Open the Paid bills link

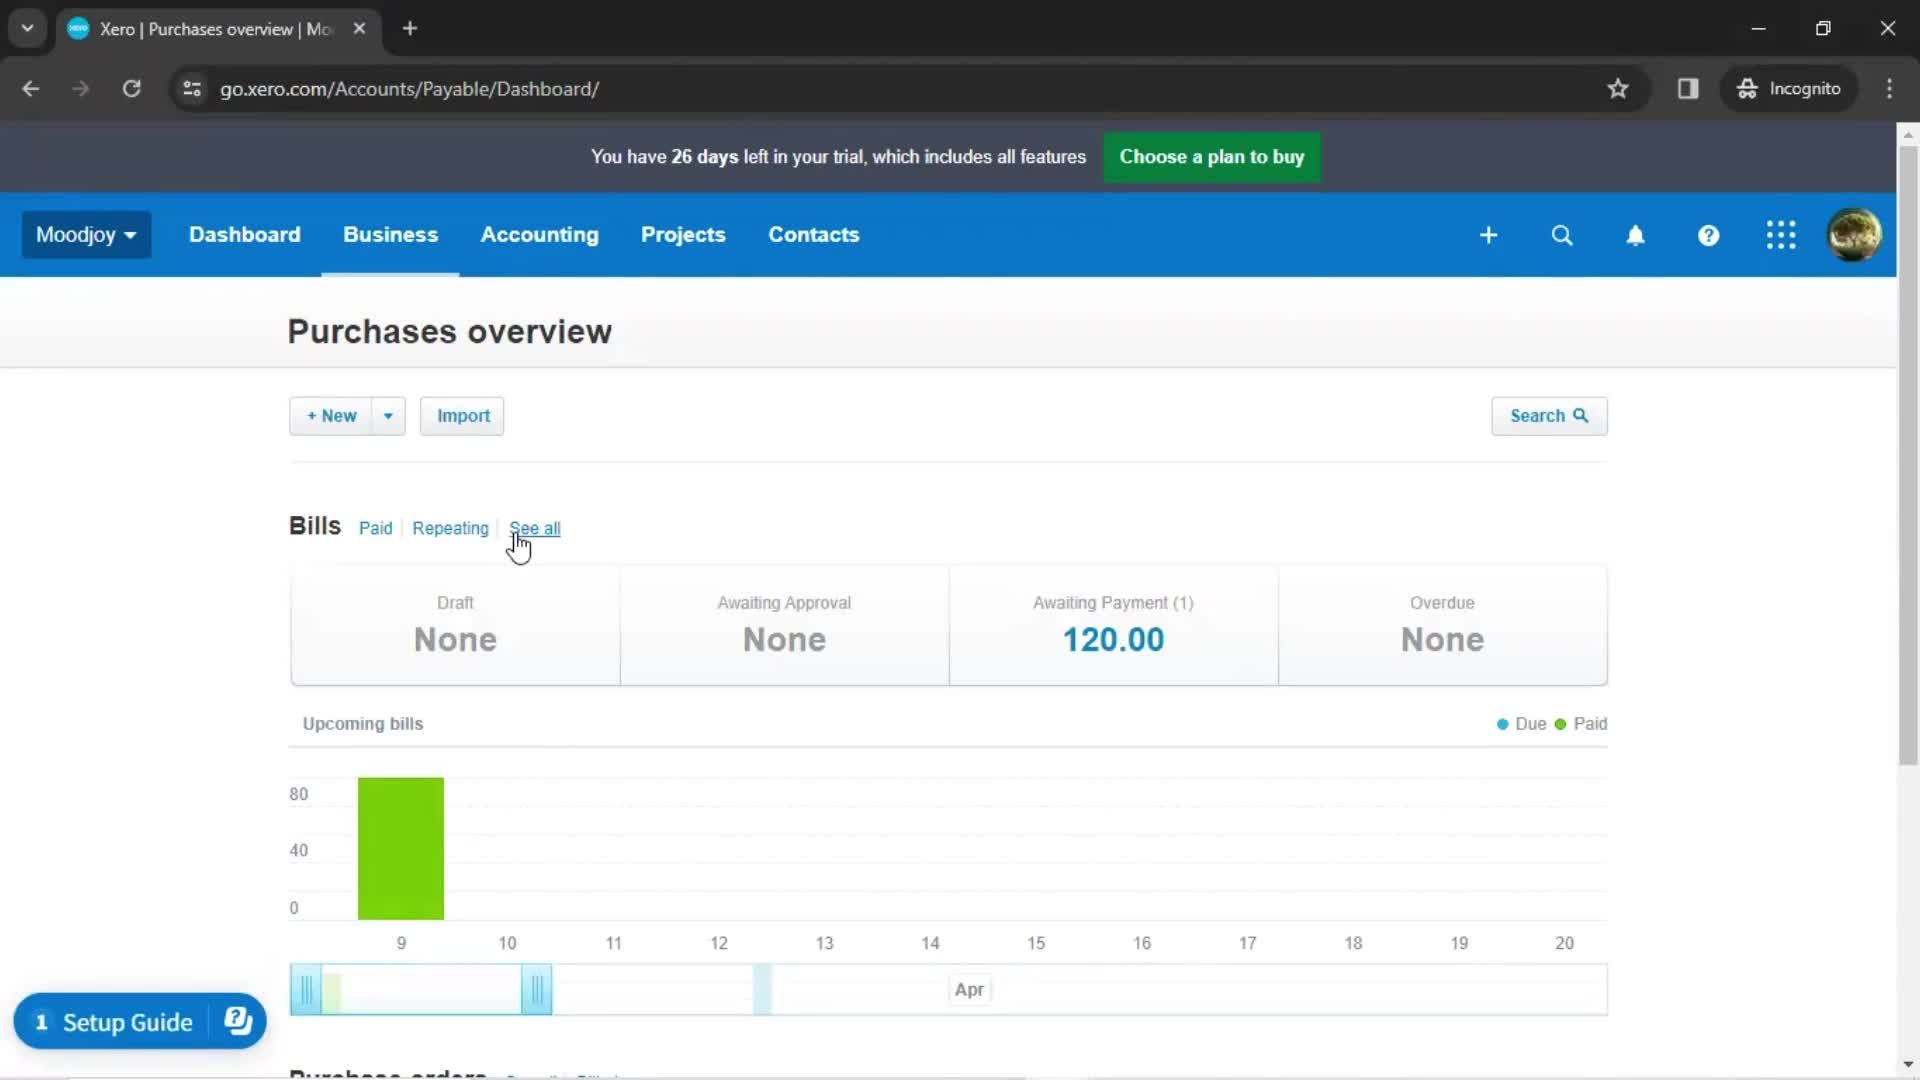tap(375, 528)
